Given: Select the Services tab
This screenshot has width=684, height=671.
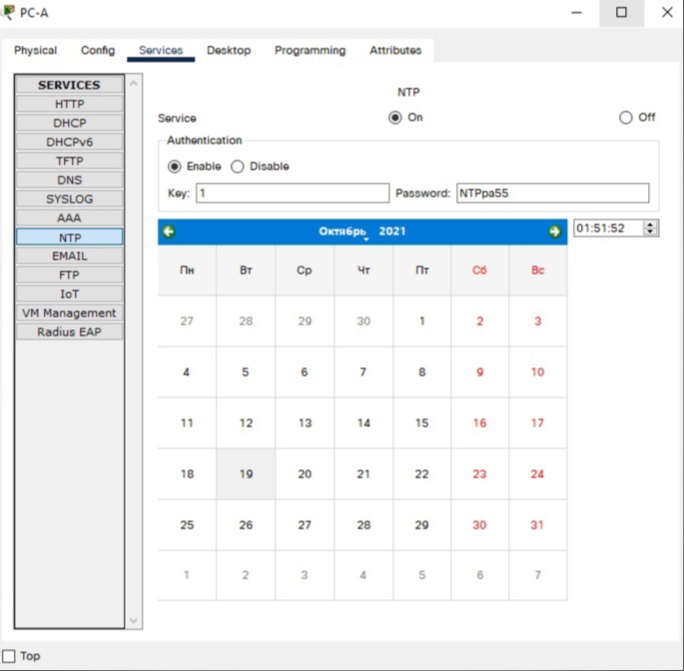Looking at the screenshot, I should coord(161,51).
